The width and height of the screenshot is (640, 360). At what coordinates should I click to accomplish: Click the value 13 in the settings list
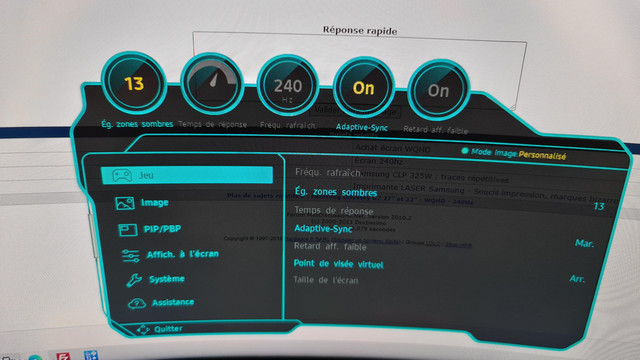599,207
